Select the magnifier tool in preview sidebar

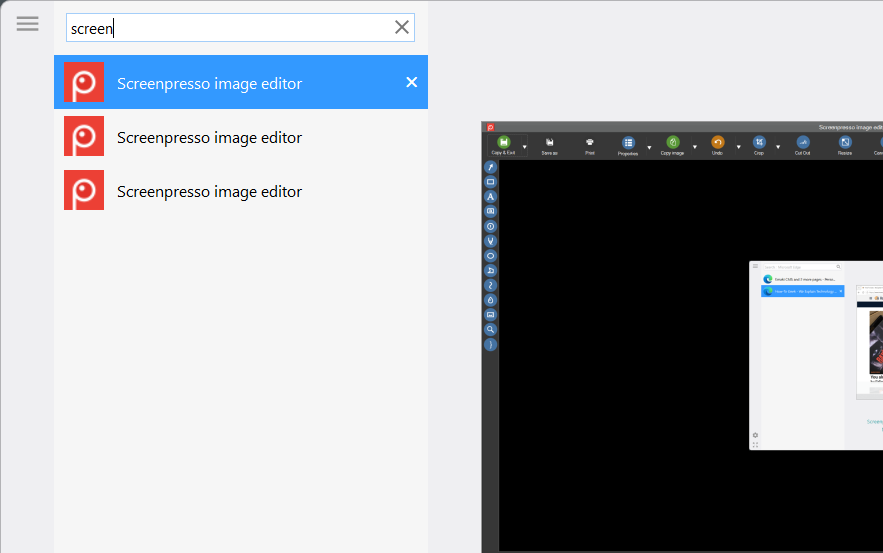pos(490,329)
